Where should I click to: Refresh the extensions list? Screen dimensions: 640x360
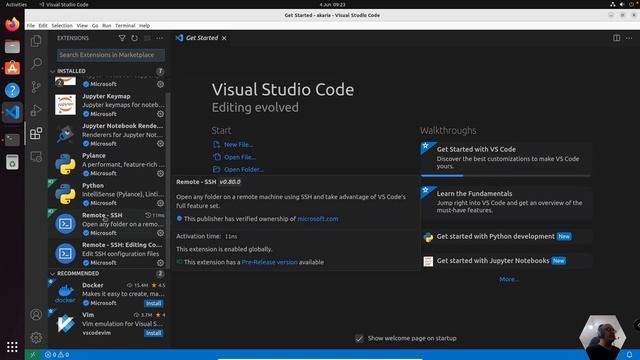[134, 38]
